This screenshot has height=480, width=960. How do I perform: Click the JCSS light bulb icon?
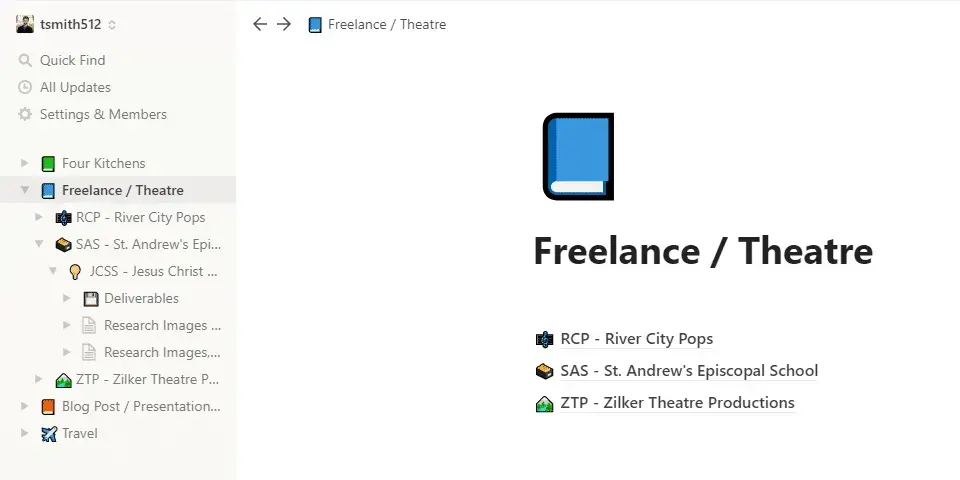pos(75,271)
